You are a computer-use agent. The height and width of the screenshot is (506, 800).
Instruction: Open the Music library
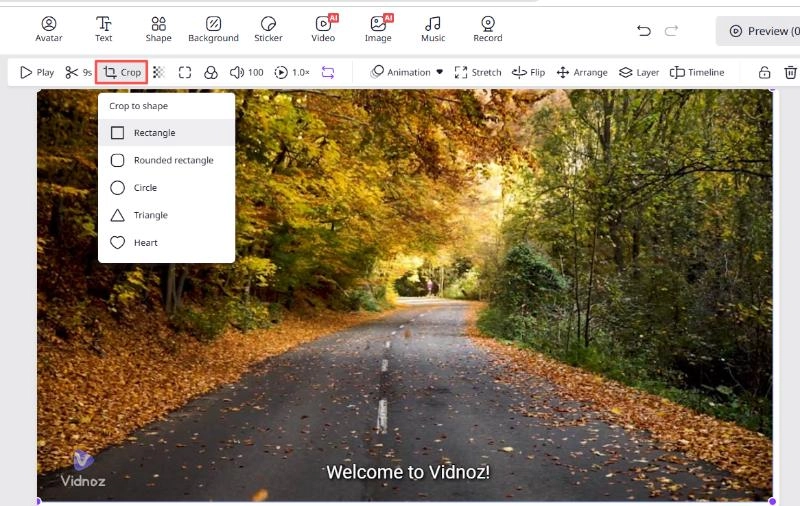pos(433,29)
